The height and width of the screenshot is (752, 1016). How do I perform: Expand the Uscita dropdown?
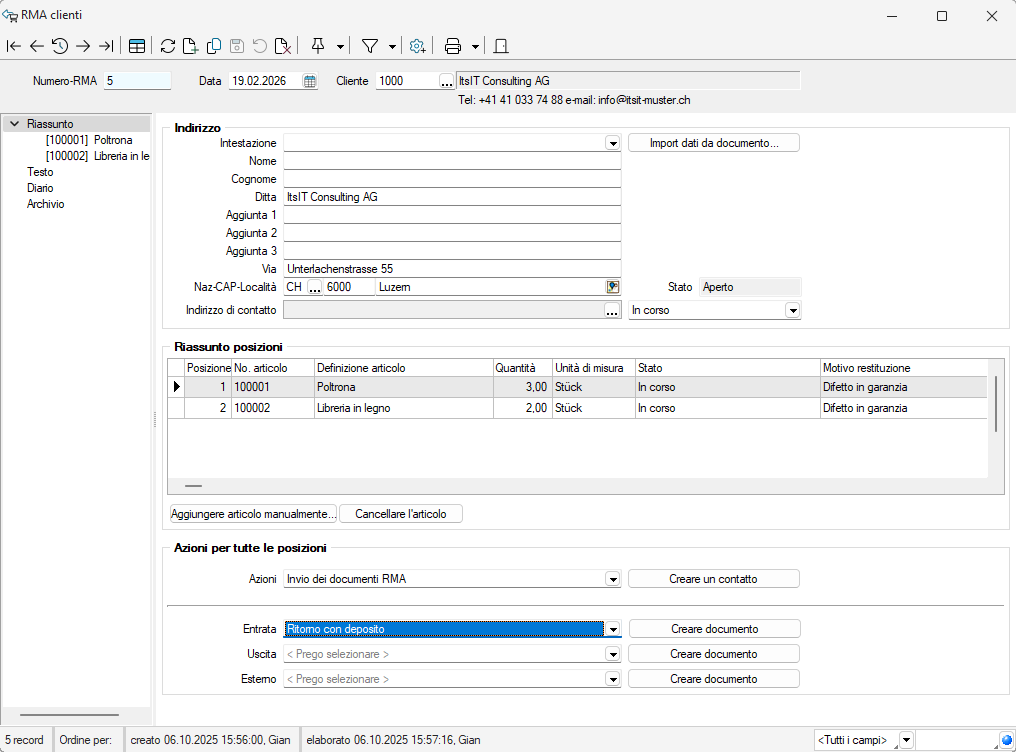(x=612, y=654)
